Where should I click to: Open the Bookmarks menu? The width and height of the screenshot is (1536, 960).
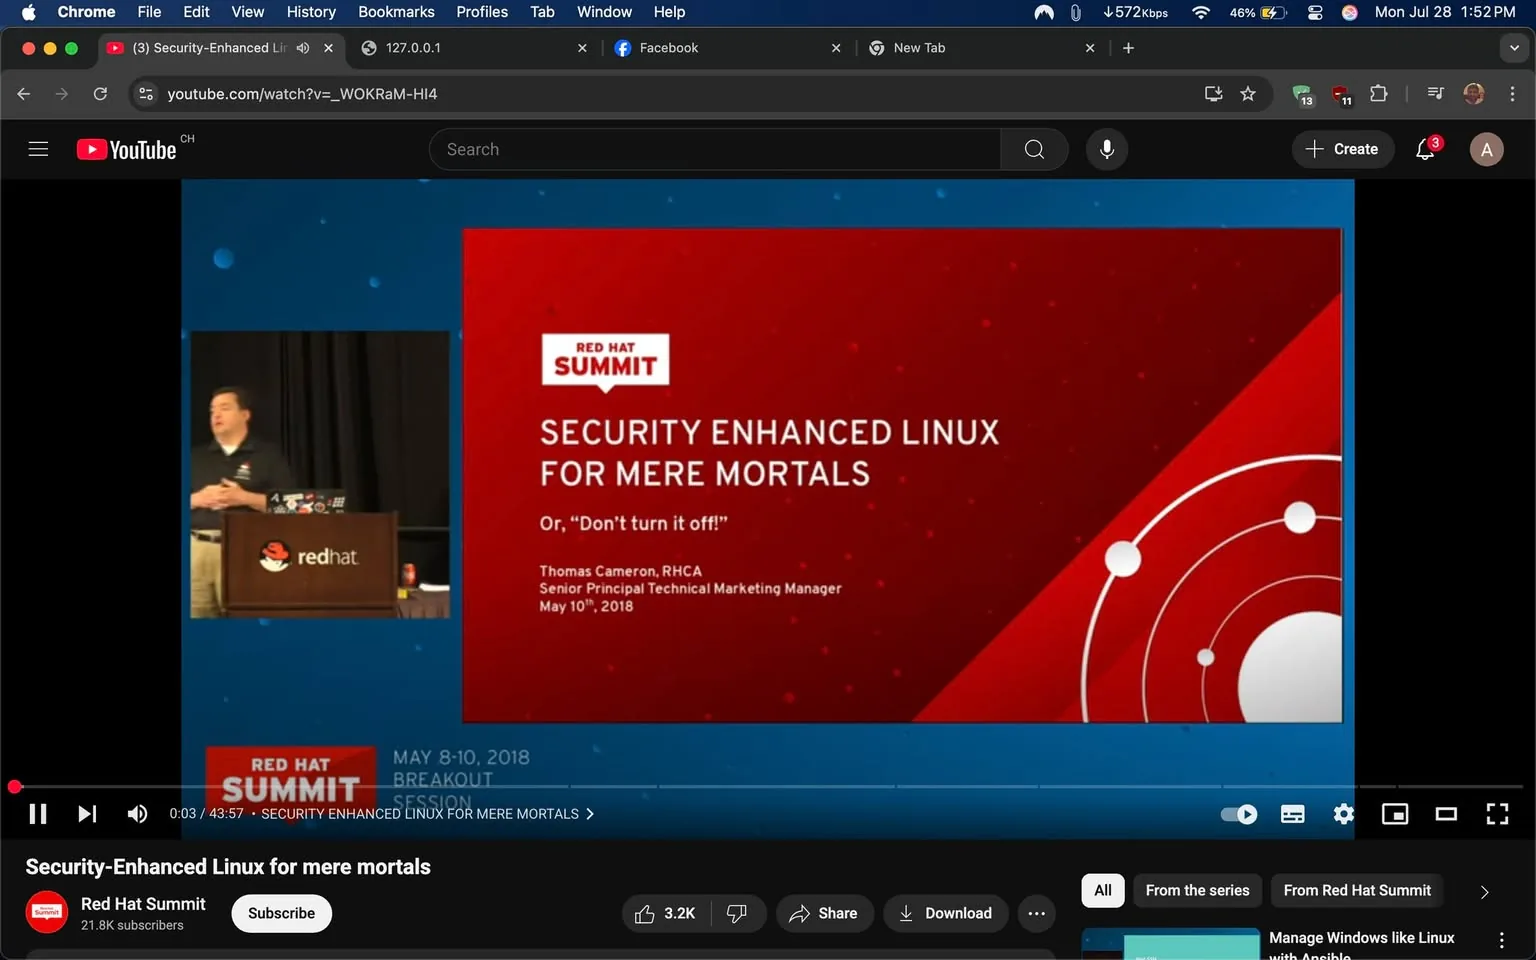coord(396,12)
